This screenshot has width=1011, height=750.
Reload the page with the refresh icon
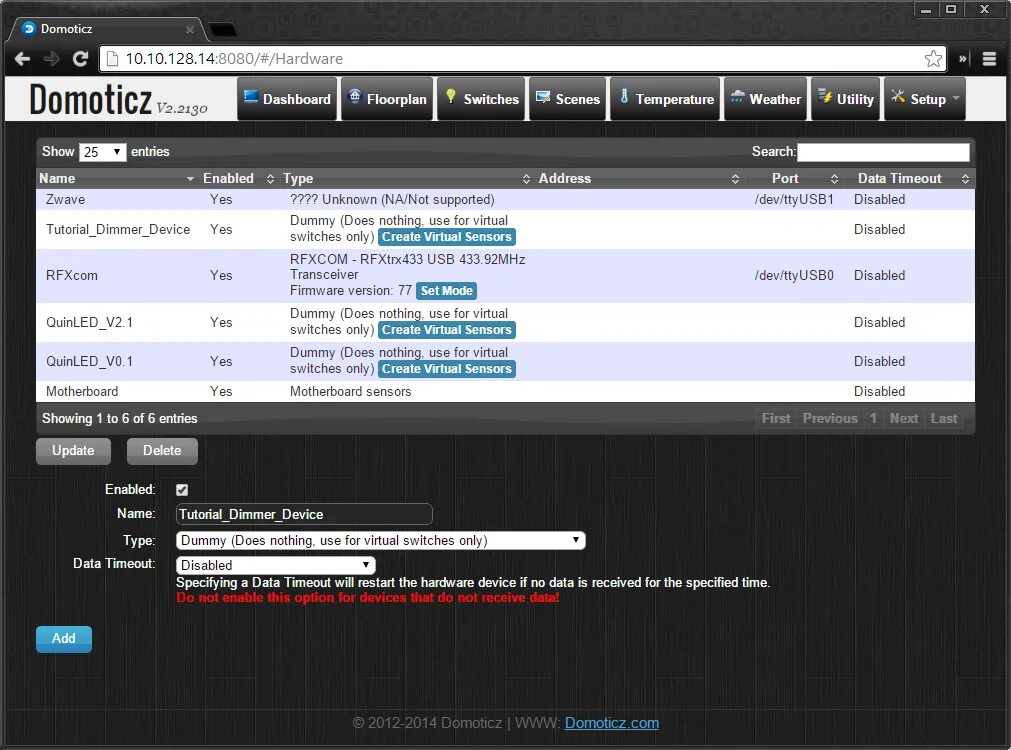coord(81,59)
